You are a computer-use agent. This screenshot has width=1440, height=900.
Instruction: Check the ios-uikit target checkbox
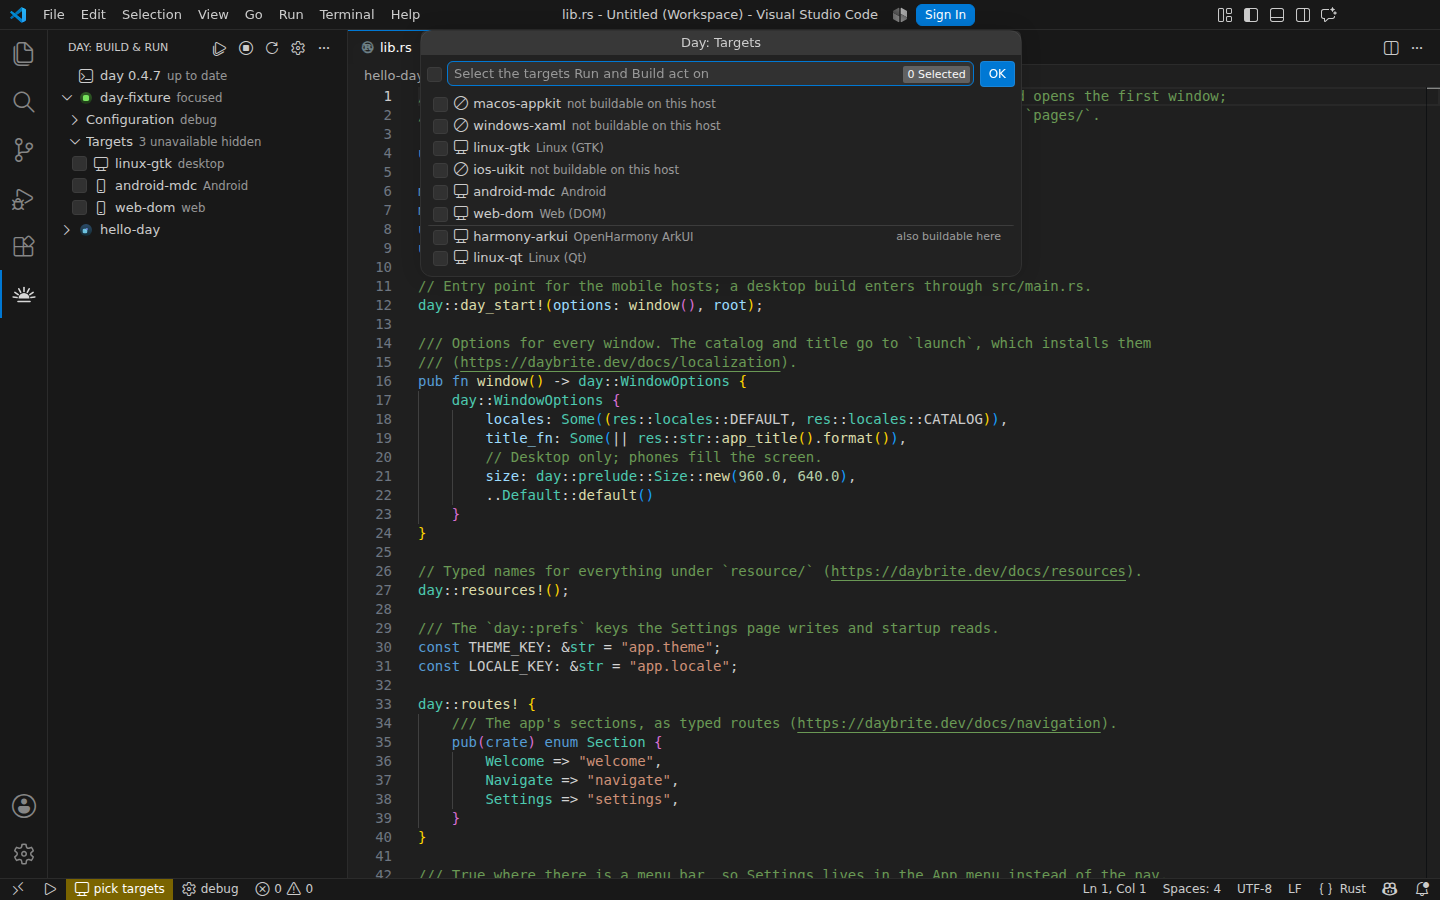(x=440, y=170)
